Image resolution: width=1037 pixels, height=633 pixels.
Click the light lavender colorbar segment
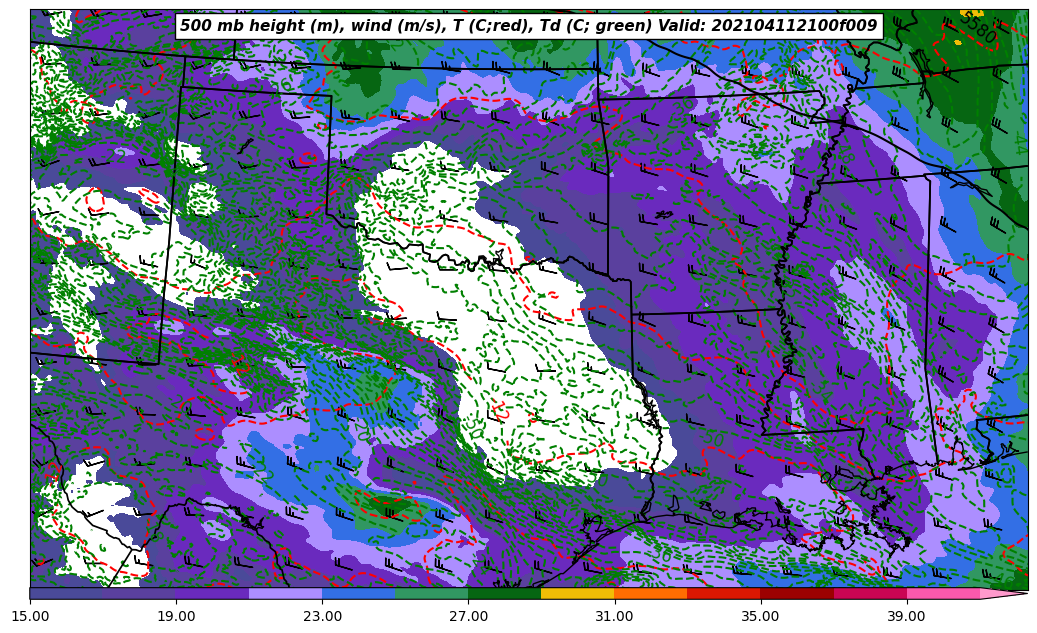pyautogui.click(x=285, y=594)
